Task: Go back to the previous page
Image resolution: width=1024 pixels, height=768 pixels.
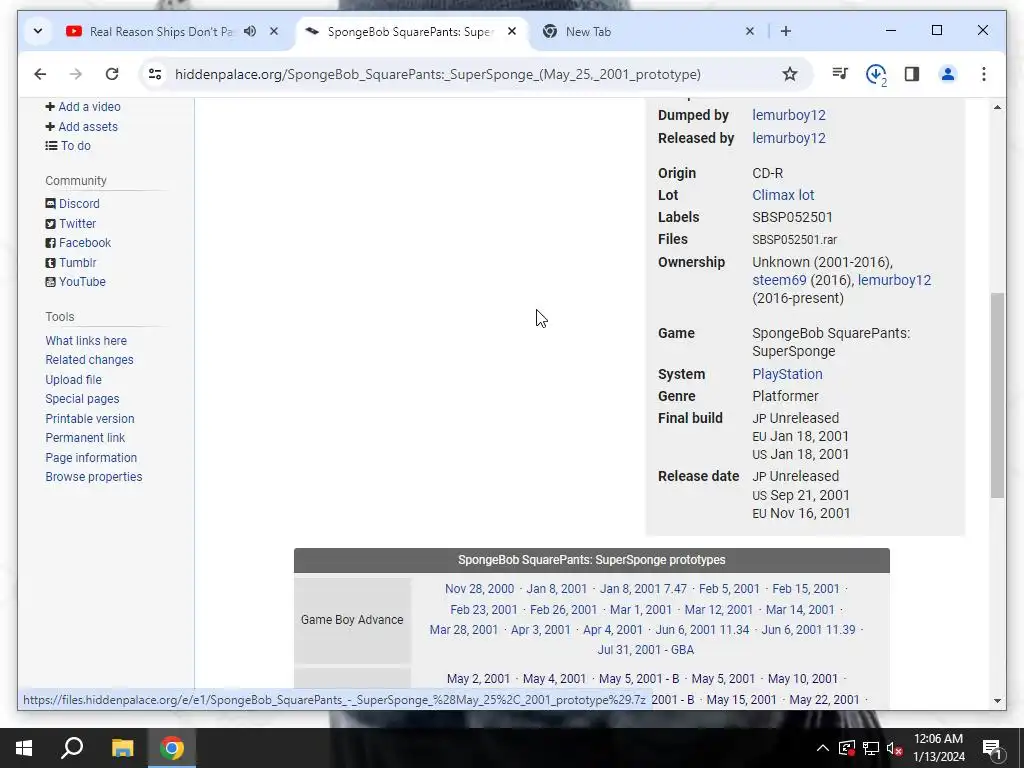Action: coord(40,74)
